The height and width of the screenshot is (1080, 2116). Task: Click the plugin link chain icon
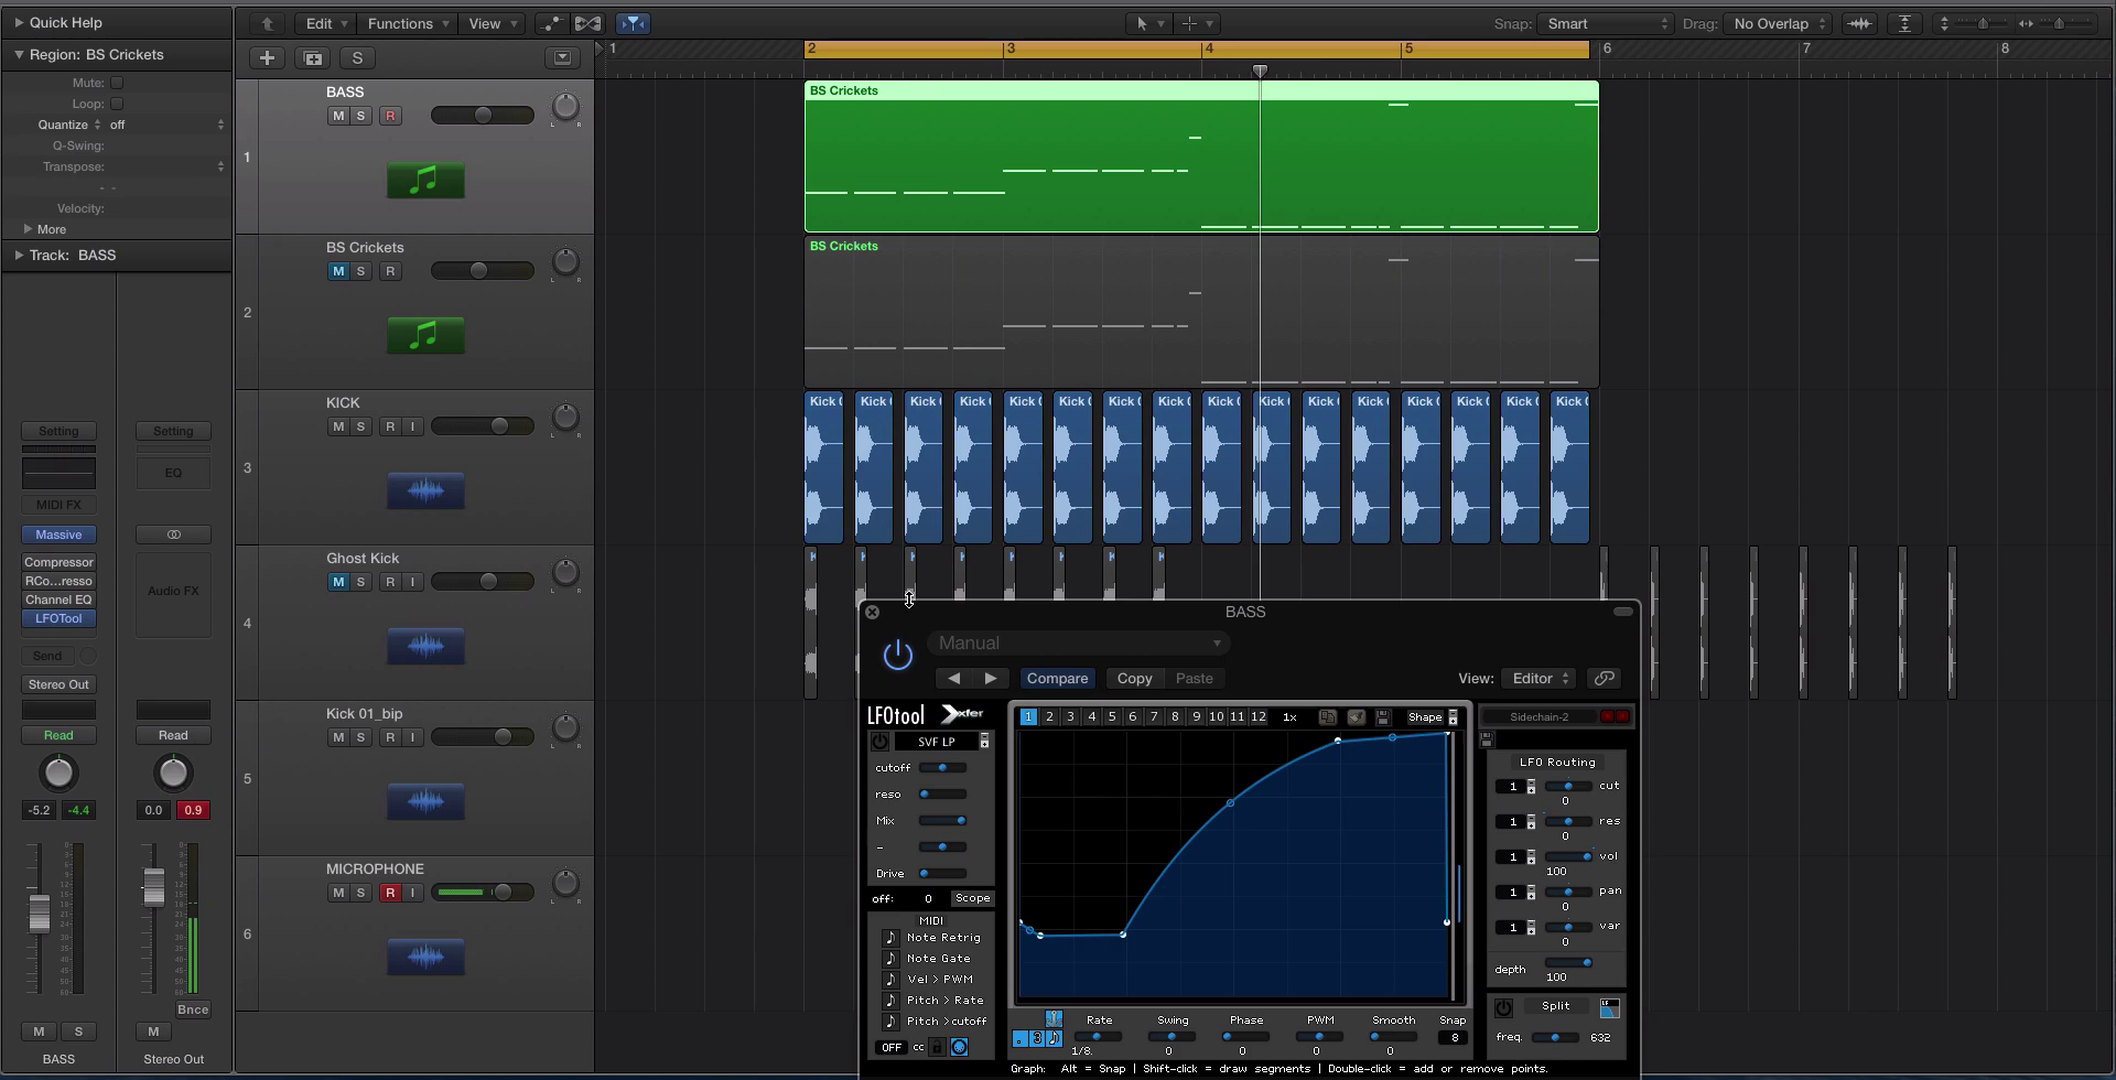1604,678
